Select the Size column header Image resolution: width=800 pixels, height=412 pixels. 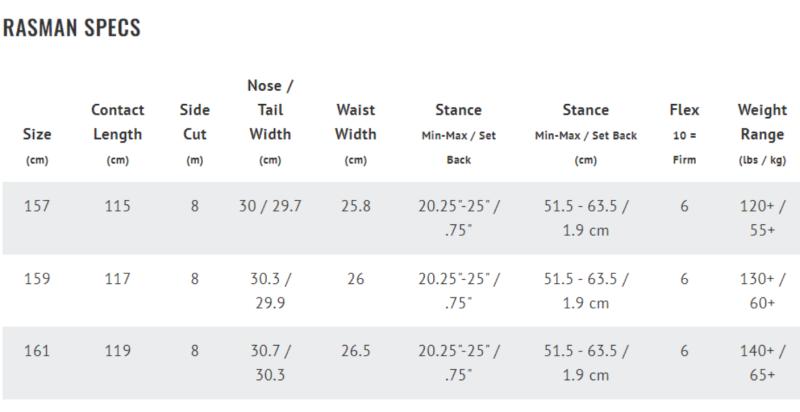pos(37,146)
